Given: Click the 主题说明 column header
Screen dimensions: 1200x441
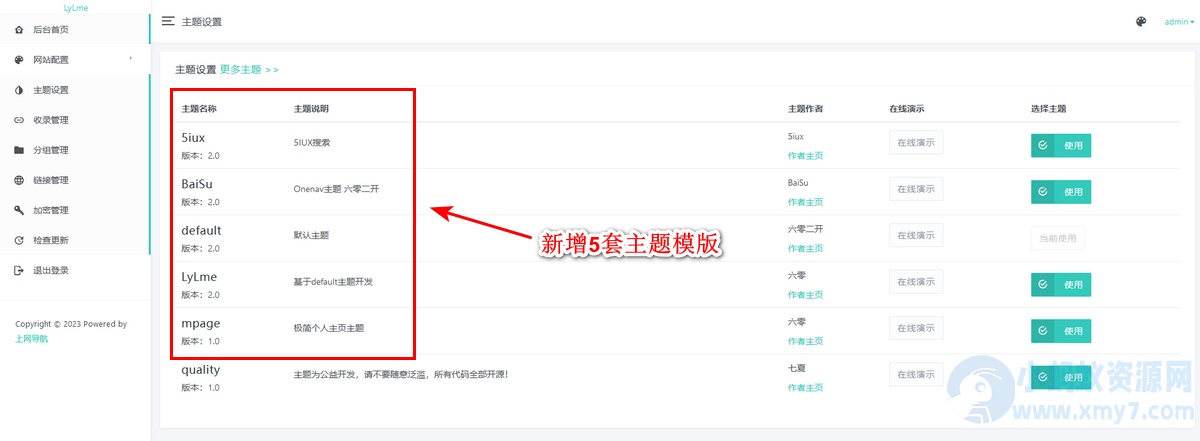Looking at the screenshot, I should click(x=311, y=109).
